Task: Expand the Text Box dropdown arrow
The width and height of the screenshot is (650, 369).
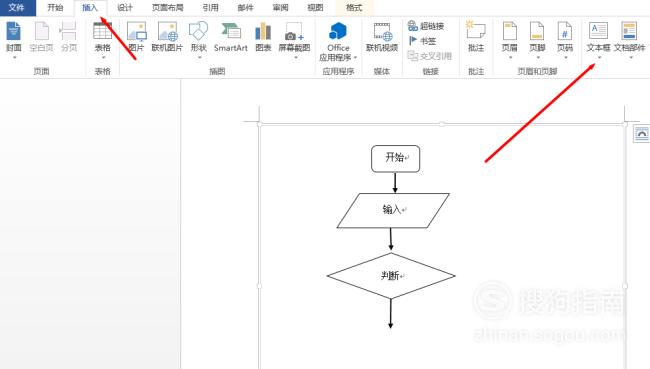Action: pyautogui.click(x=599, y=58)
